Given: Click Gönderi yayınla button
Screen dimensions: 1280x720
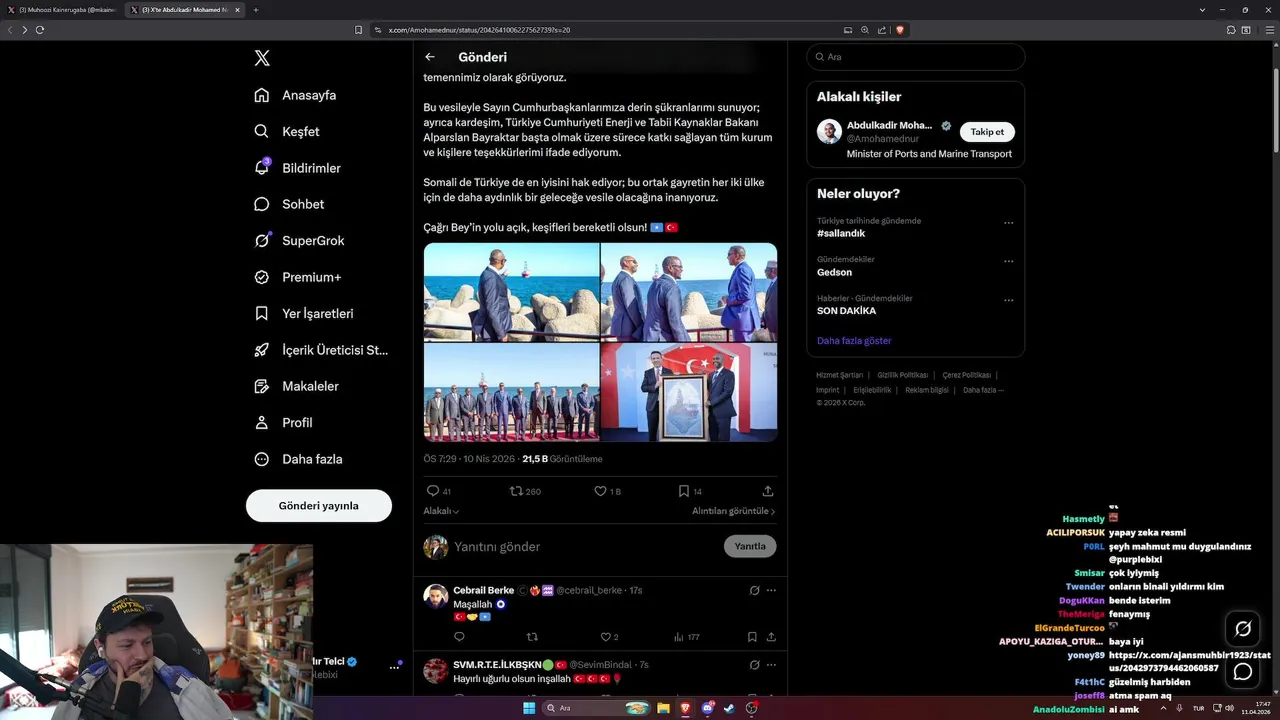Looking at the screenshot, I should pos(319,506).
